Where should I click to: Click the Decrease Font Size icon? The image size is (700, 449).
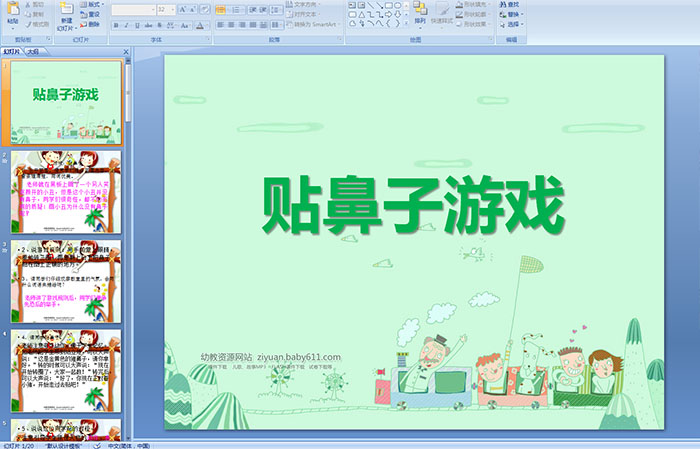point(192,9)
